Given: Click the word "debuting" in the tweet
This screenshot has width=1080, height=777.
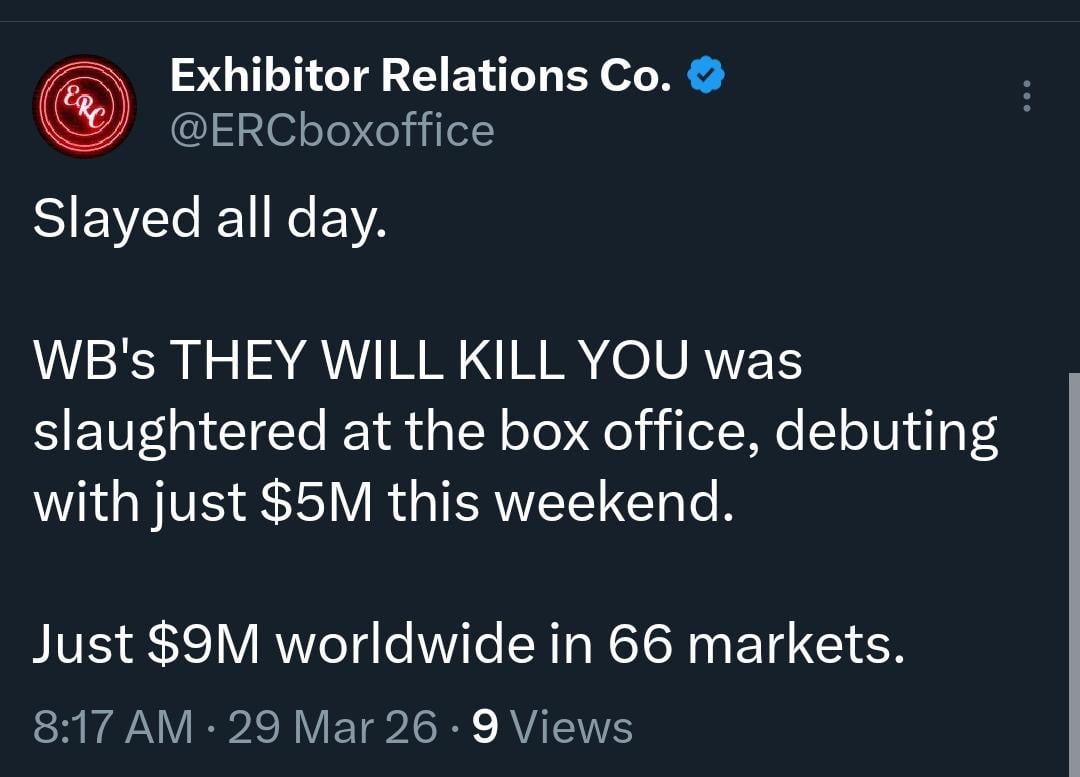Looking at the screenshot, I should coord(886,432).
